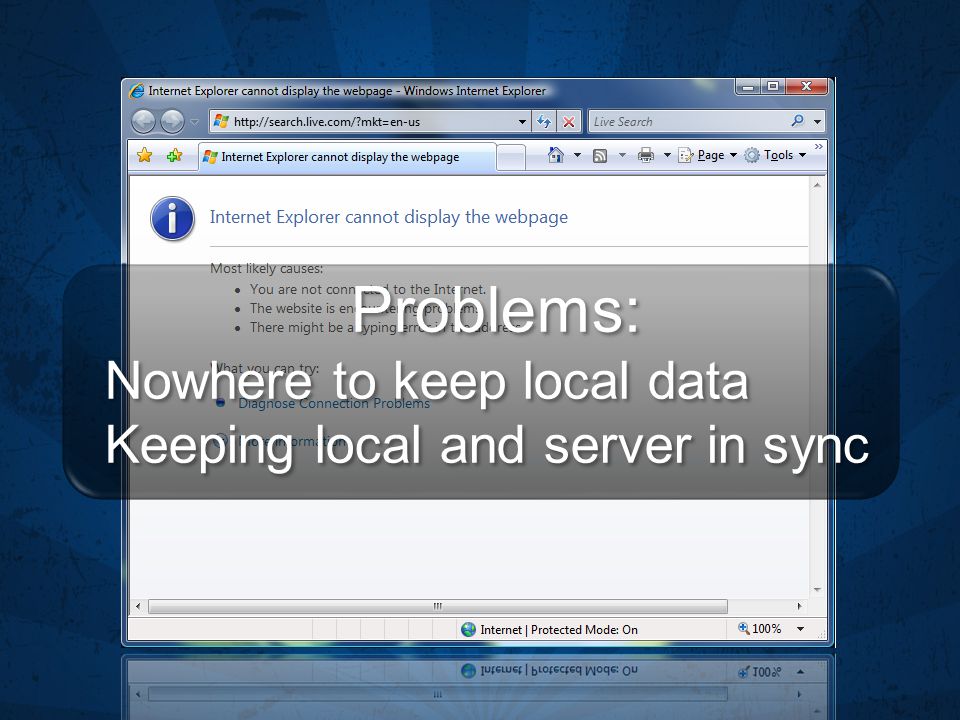960x720 pixels.
Task: Open the recent pages dropdown arrow
Action: click(195, 122)
